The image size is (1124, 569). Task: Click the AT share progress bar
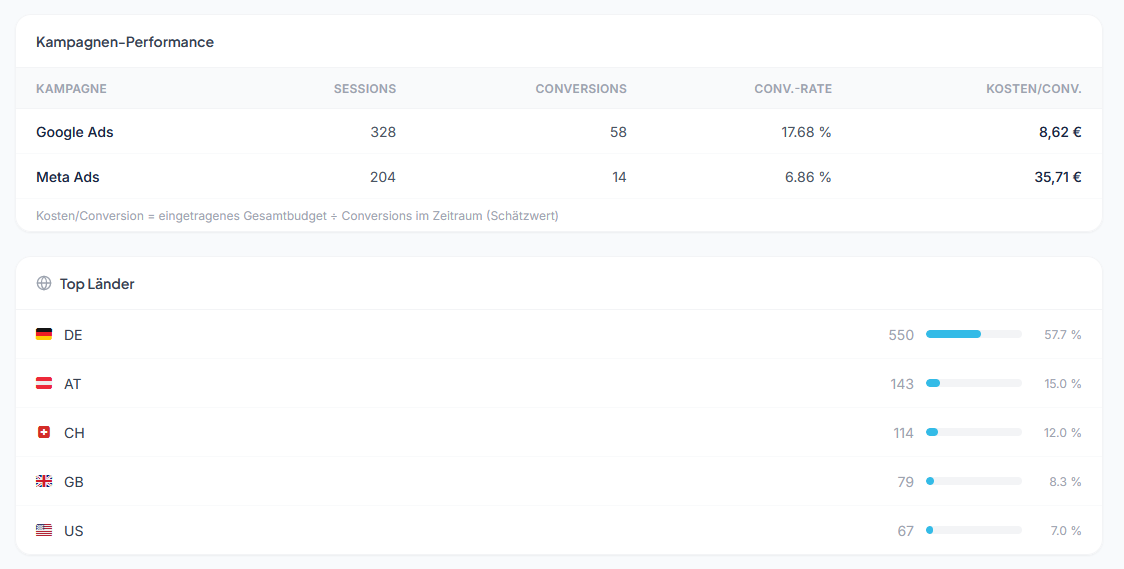point(973,383)
